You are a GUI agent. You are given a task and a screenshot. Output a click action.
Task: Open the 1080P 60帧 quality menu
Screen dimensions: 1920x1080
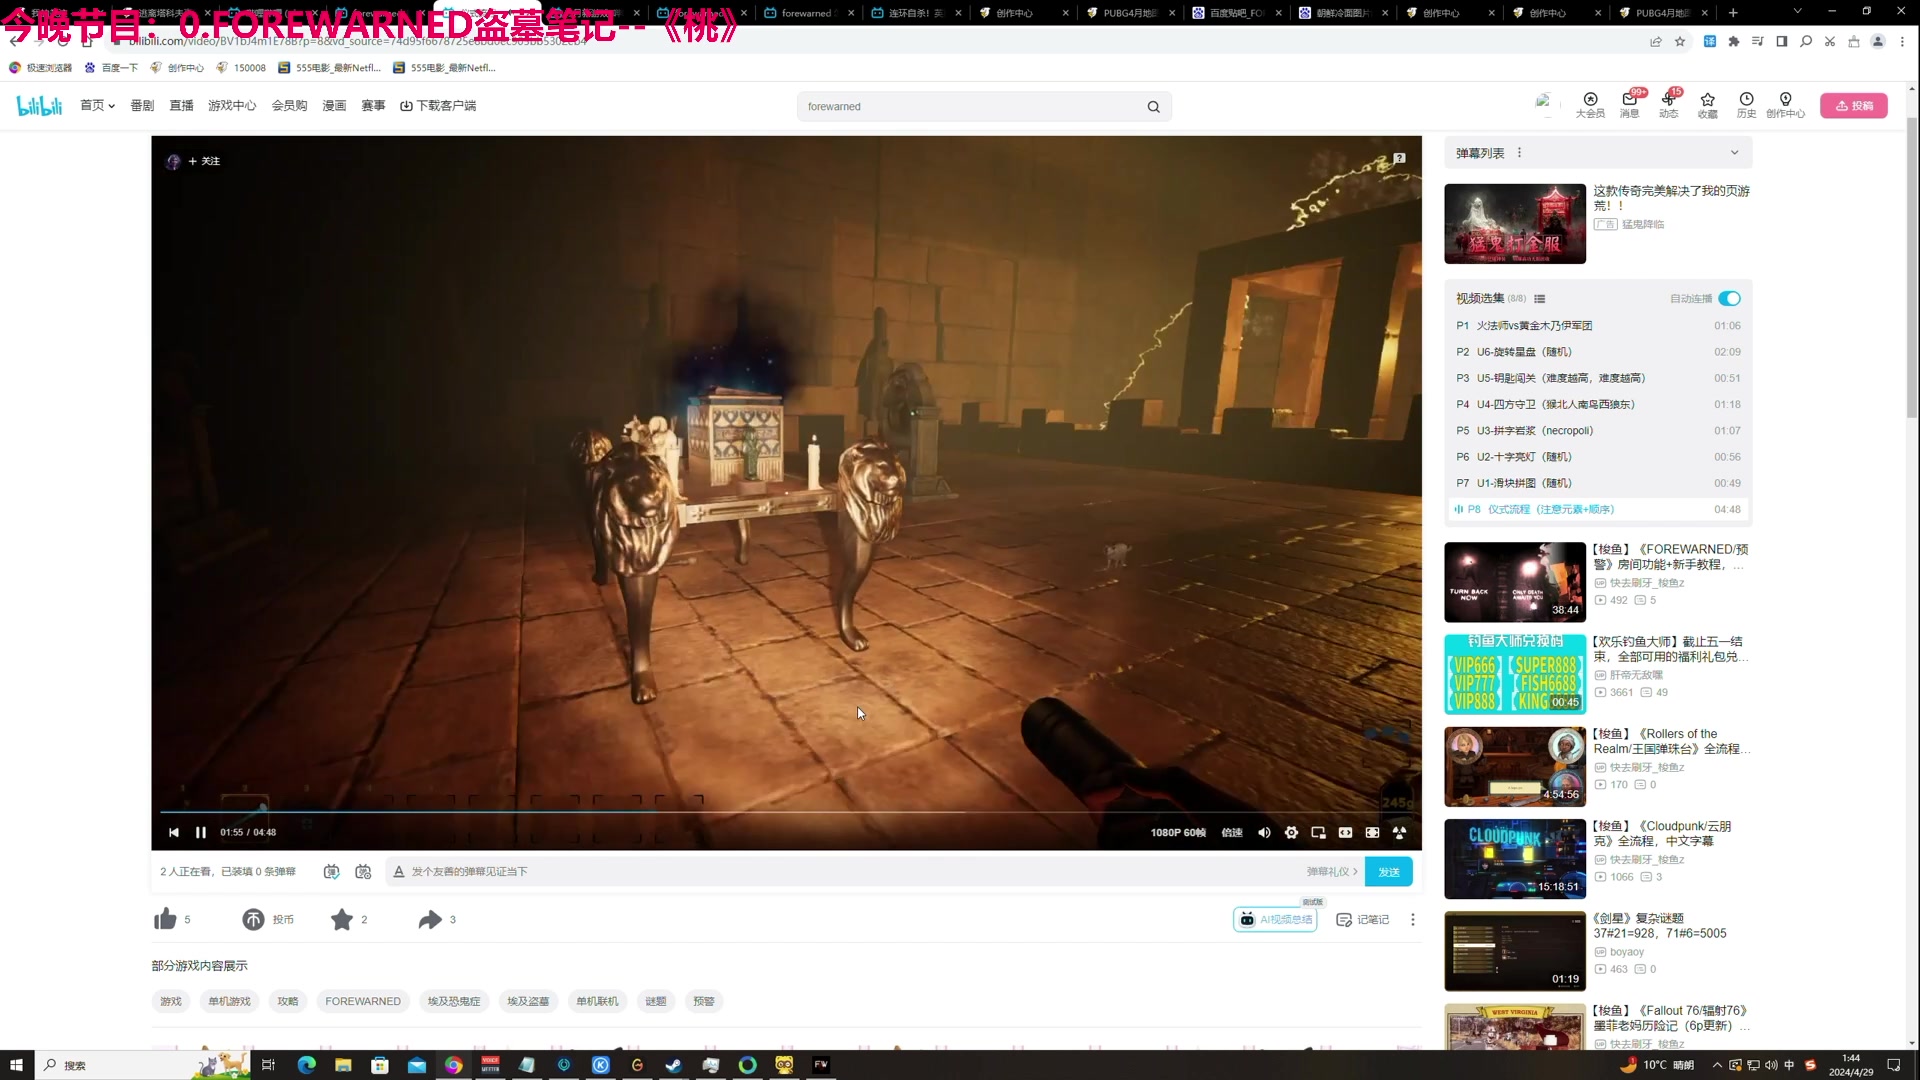point(1178,832)
